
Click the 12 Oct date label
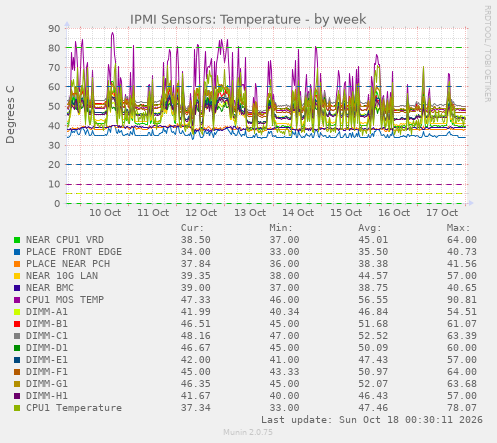(x=201, y=213)
